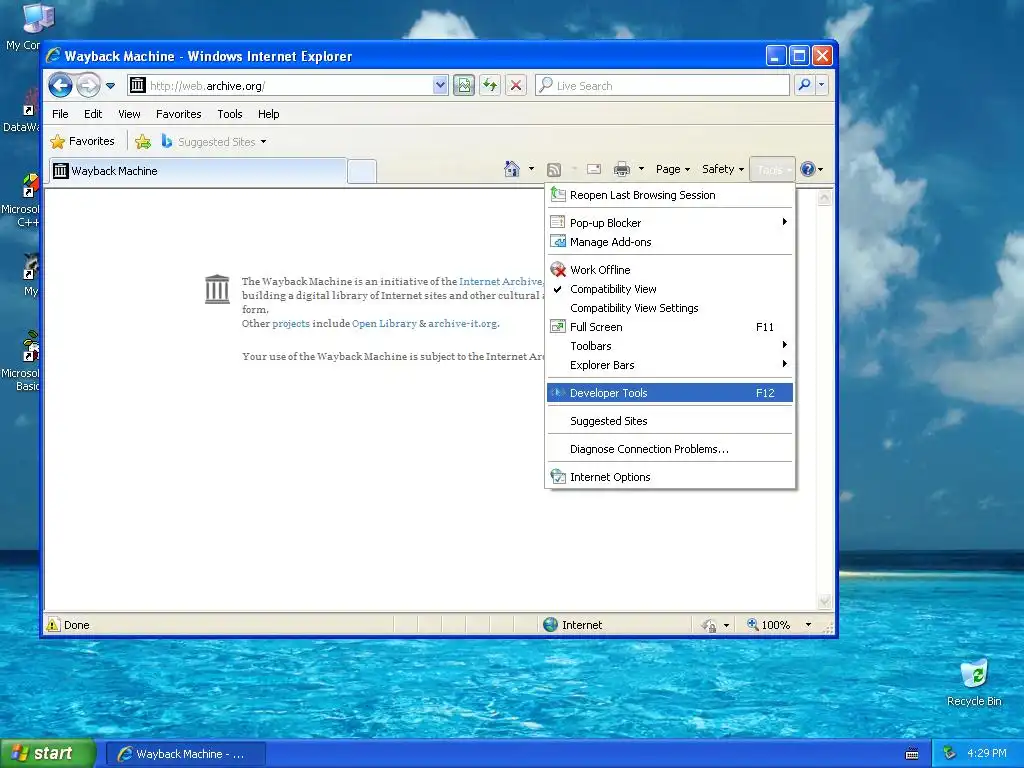Expand the Toolbars submenu
This screenshot has height=768, width=1024.
click(x=670, y=345)
